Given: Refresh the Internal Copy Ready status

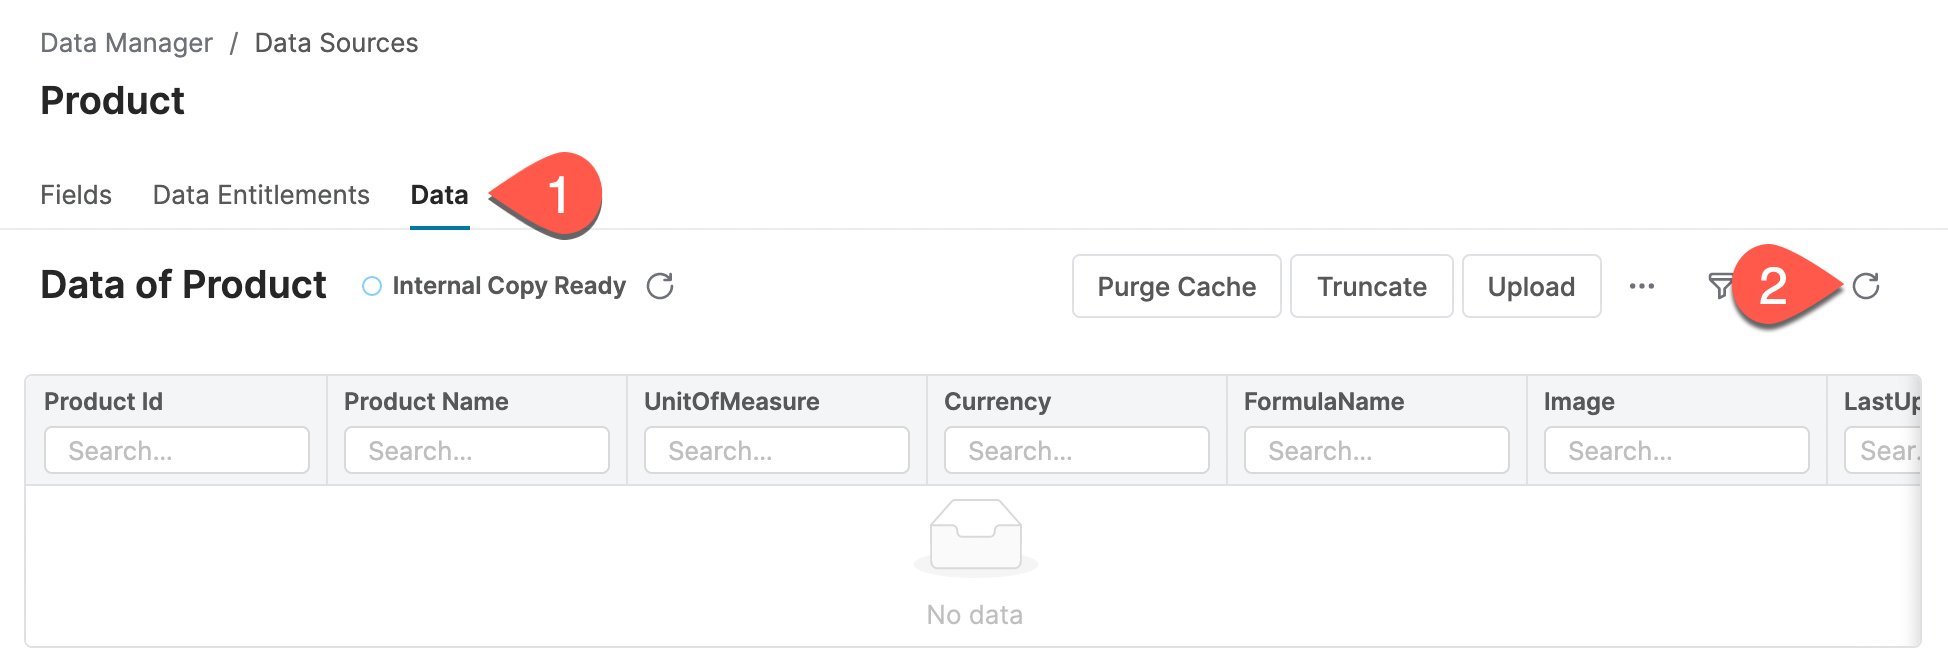Looking at the screenshot, I should [x=659, y=286].
